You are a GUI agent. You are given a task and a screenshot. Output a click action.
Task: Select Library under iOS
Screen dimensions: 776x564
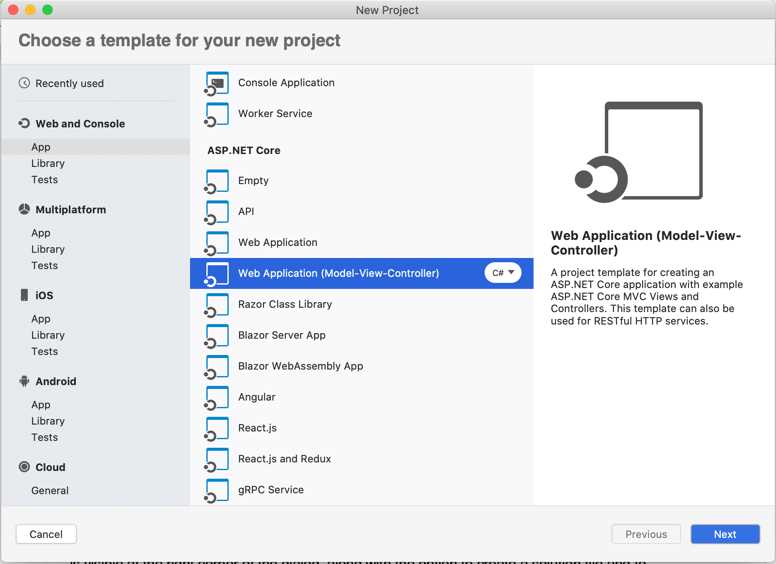coord(48,335)
